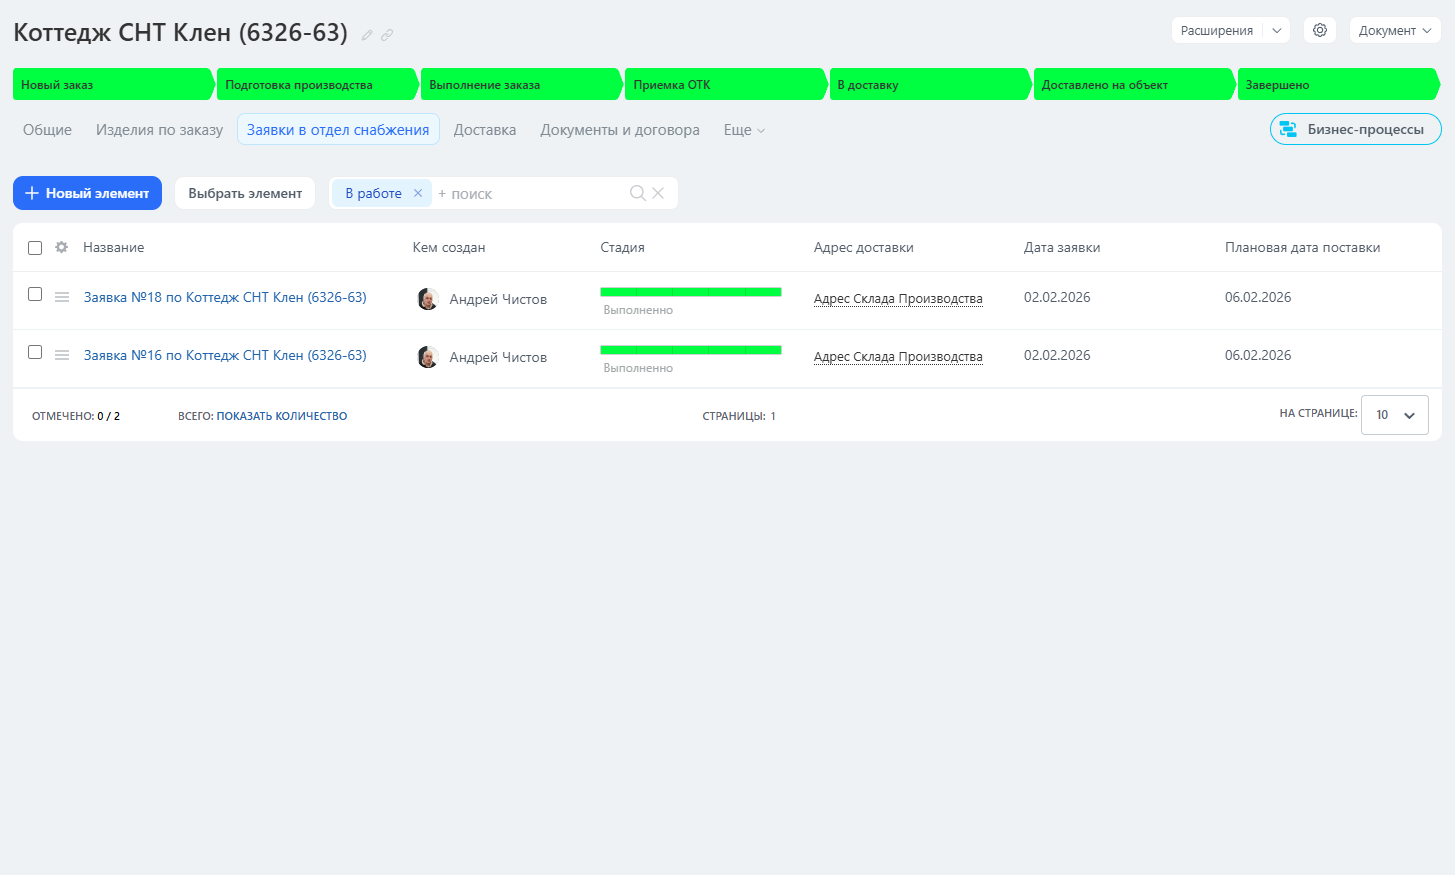Check the box for Заявка №18
This screenshot has height=875, width=1455.
35,294
